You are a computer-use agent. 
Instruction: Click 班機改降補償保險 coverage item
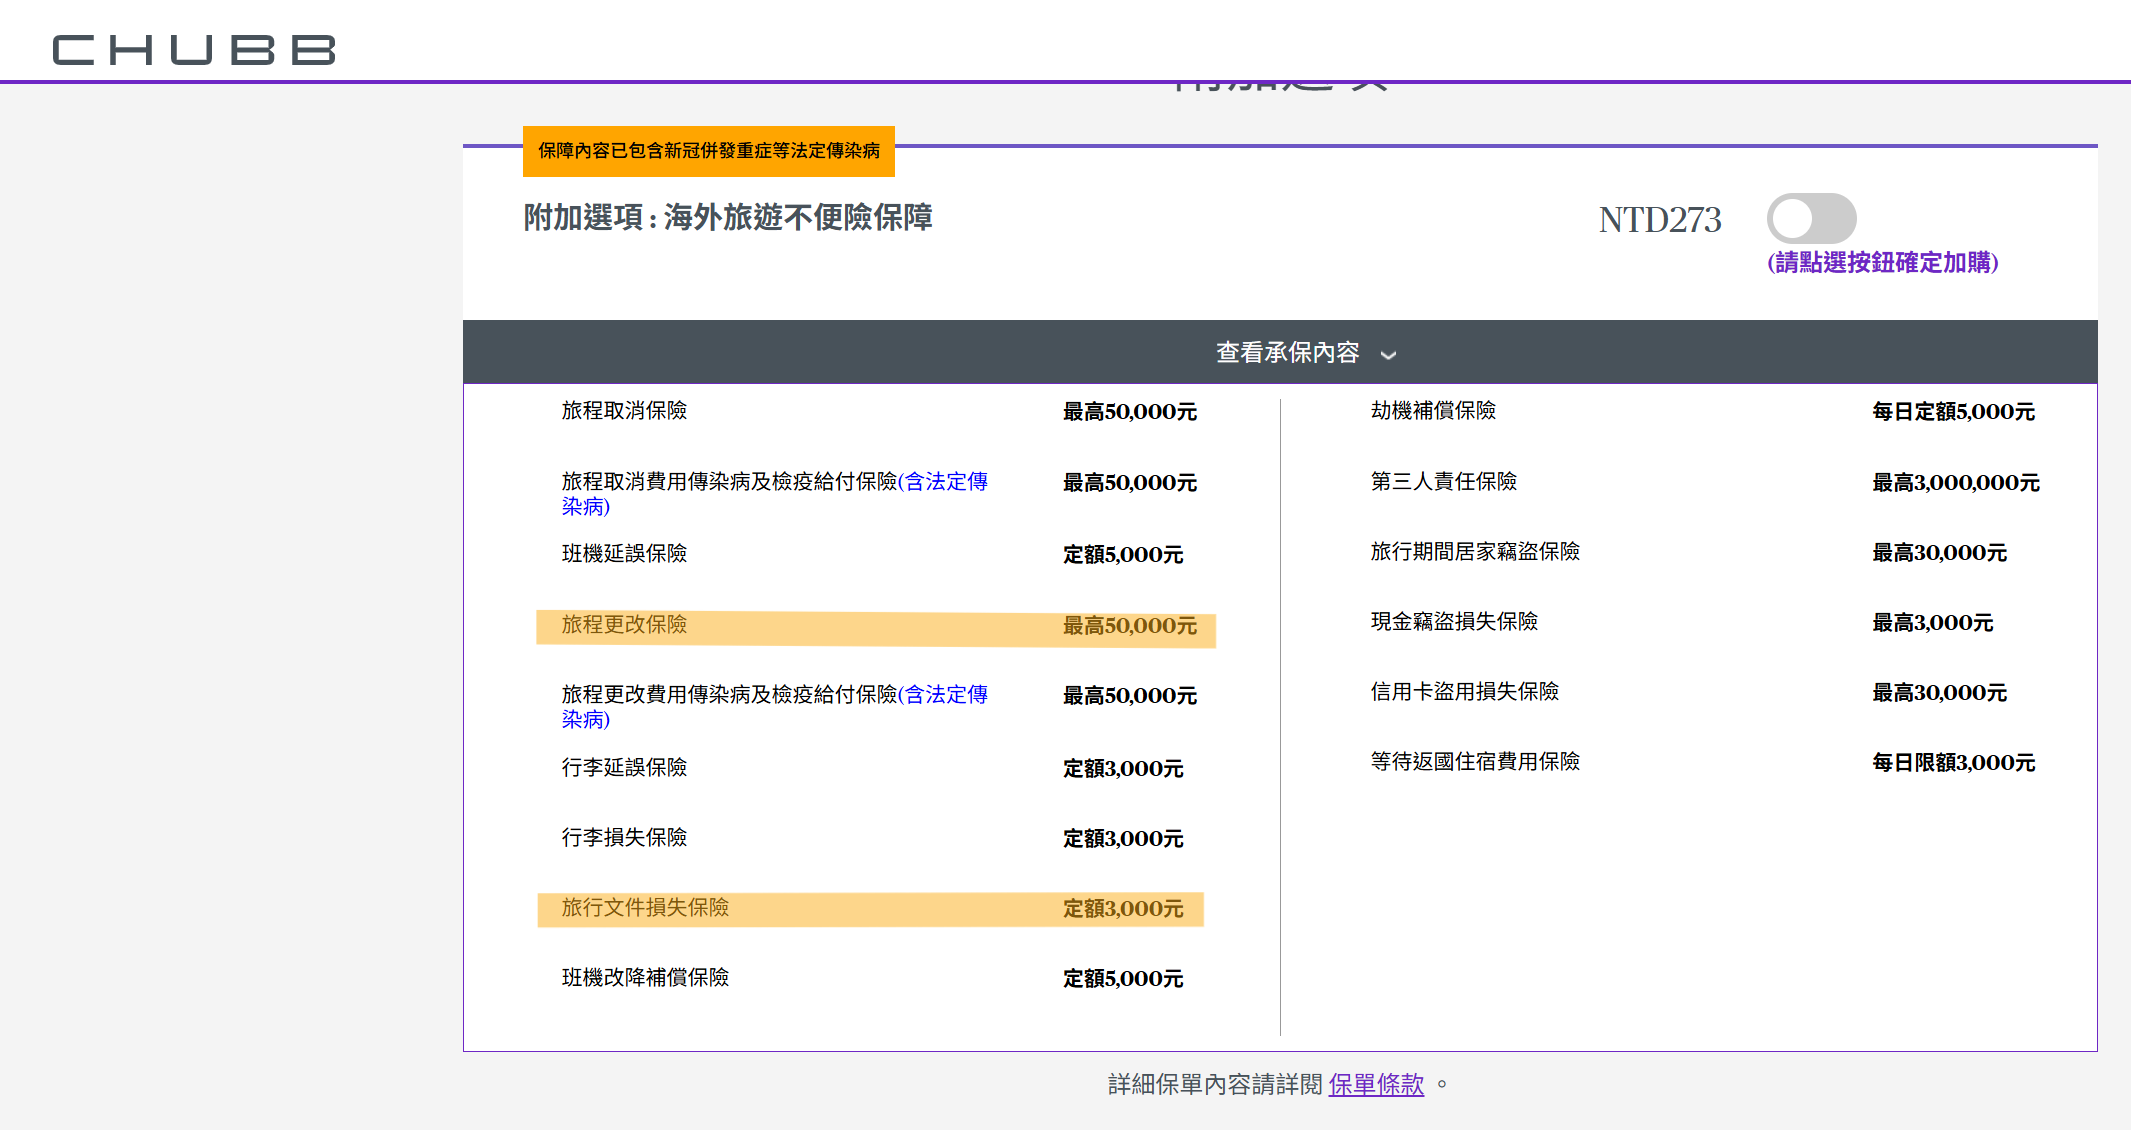(645, 978)
